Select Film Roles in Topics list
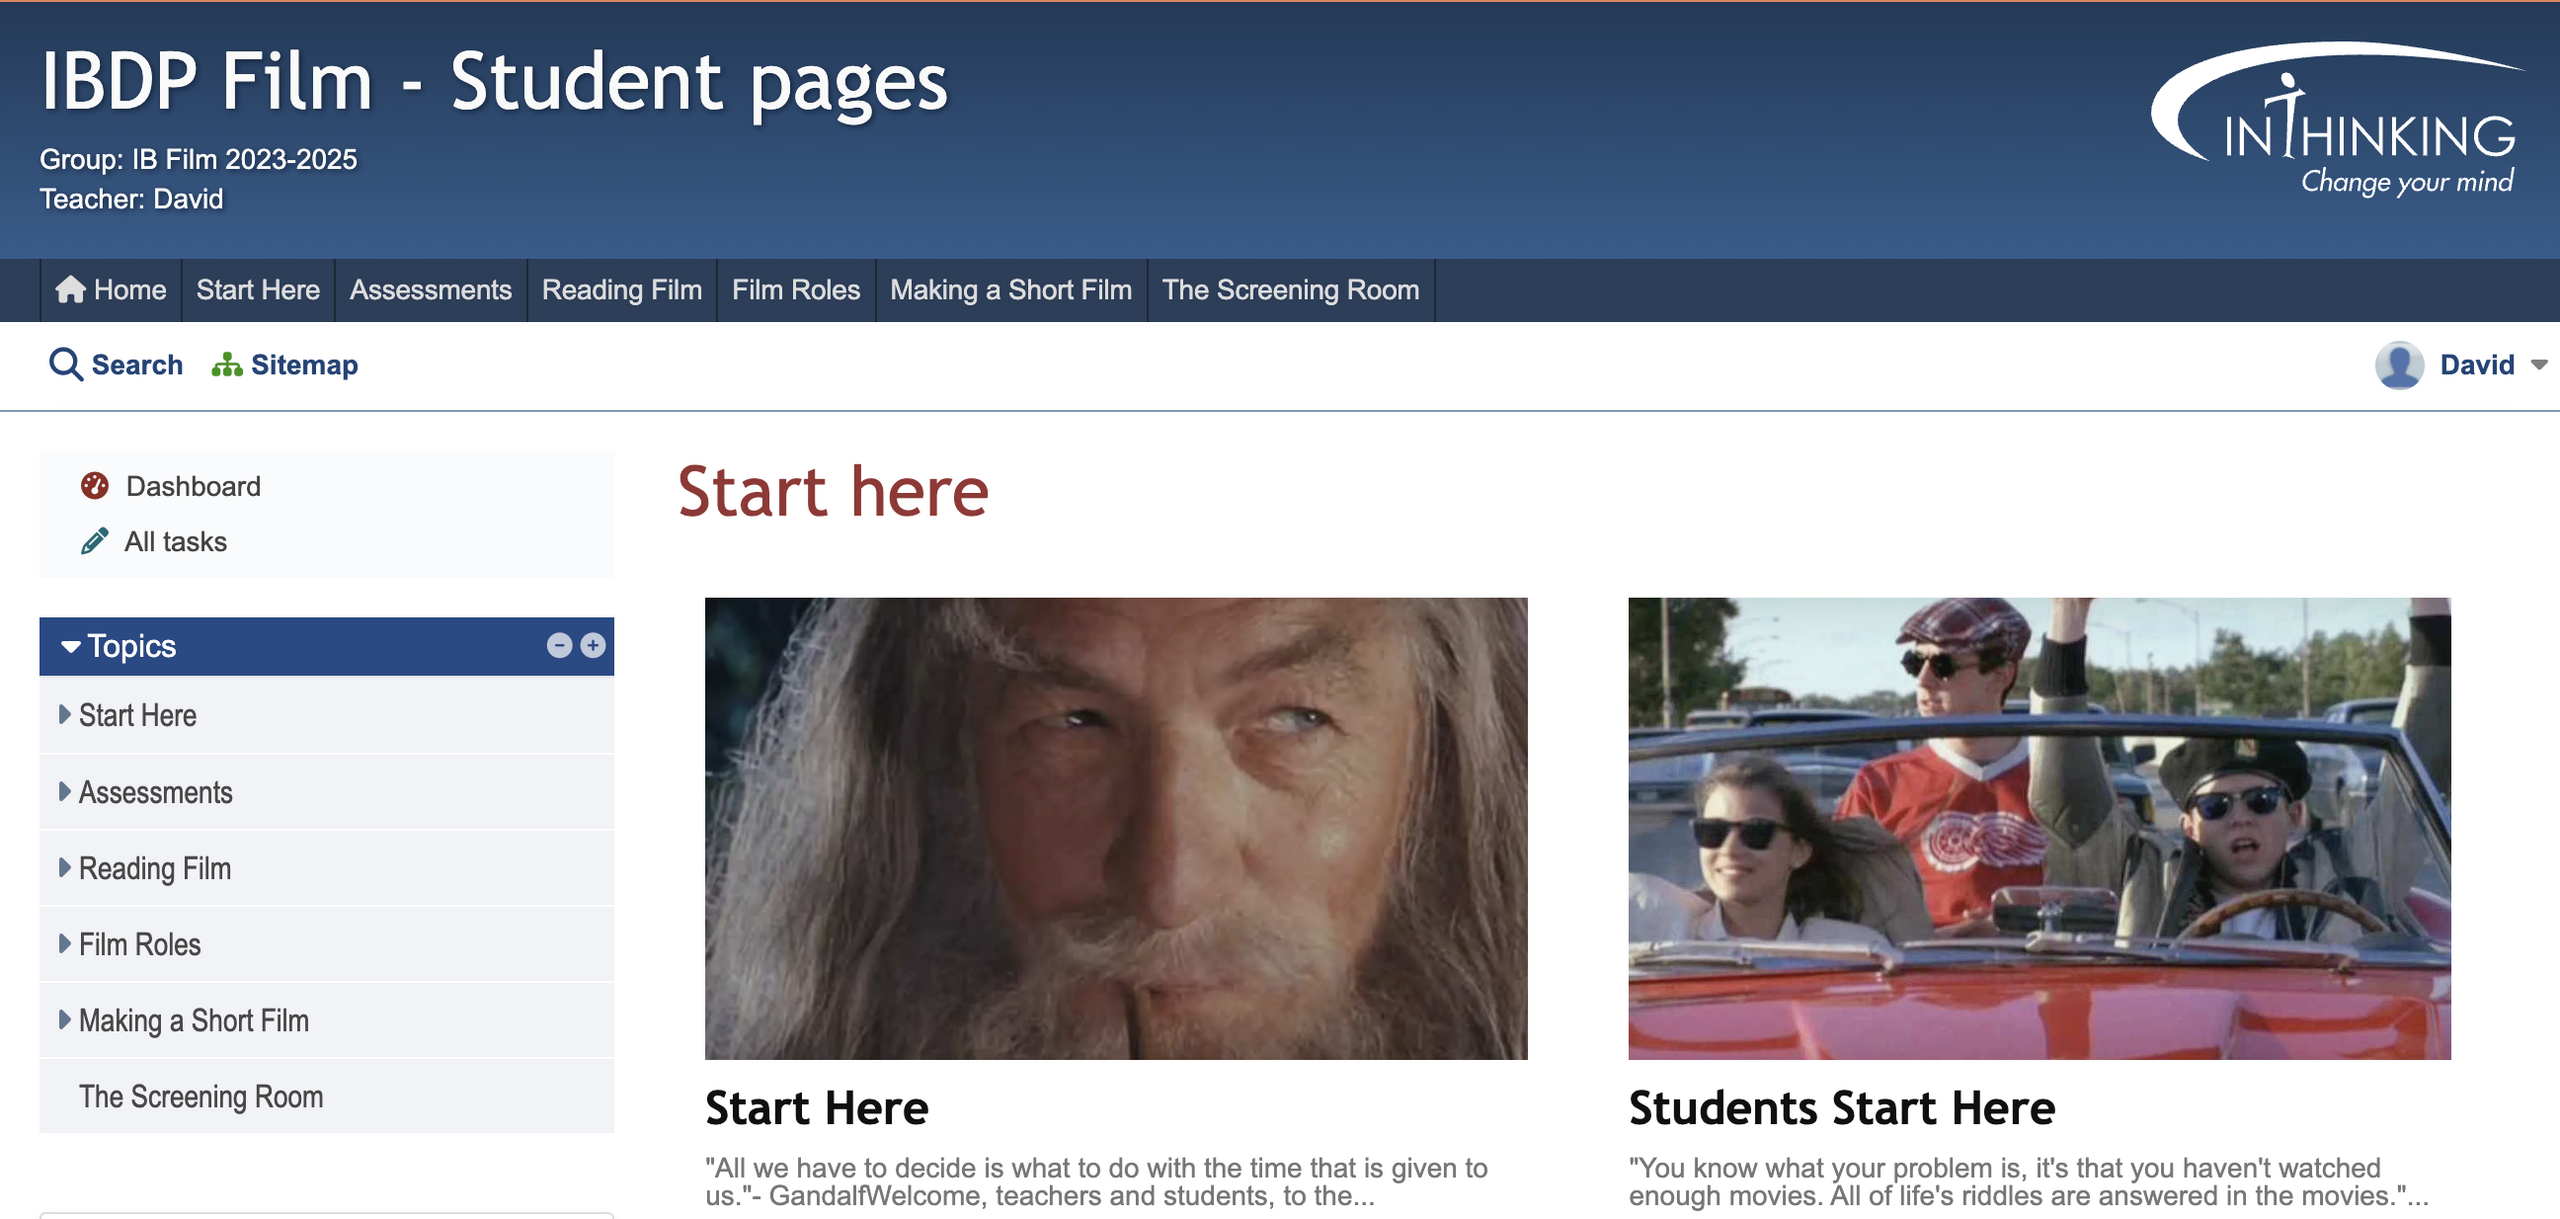Viewport: 2560px width, 1219px height. pos(140,944)
